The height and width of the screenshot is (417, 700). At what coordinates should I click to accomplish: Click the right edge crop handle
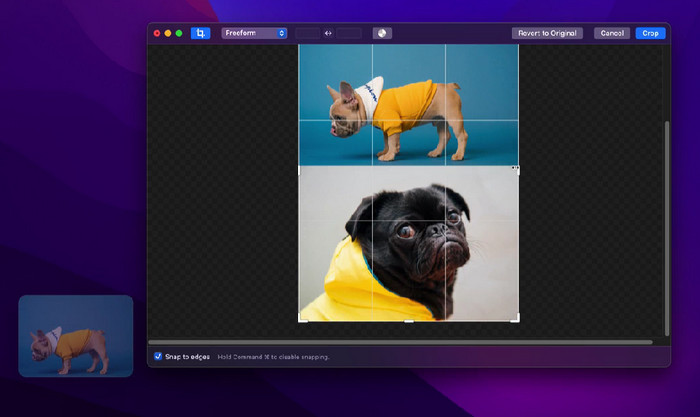click(x=518, y=170)
